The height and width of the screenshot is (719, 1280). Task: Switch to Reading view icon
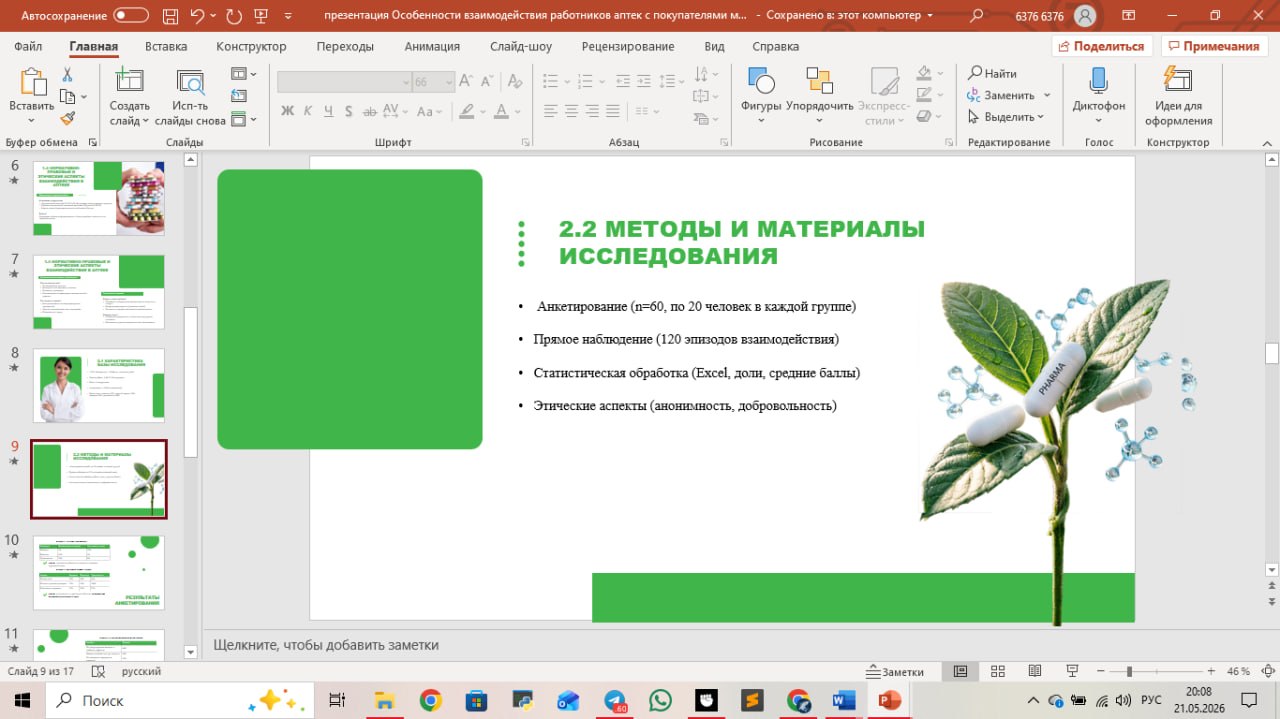point(1034,671)
